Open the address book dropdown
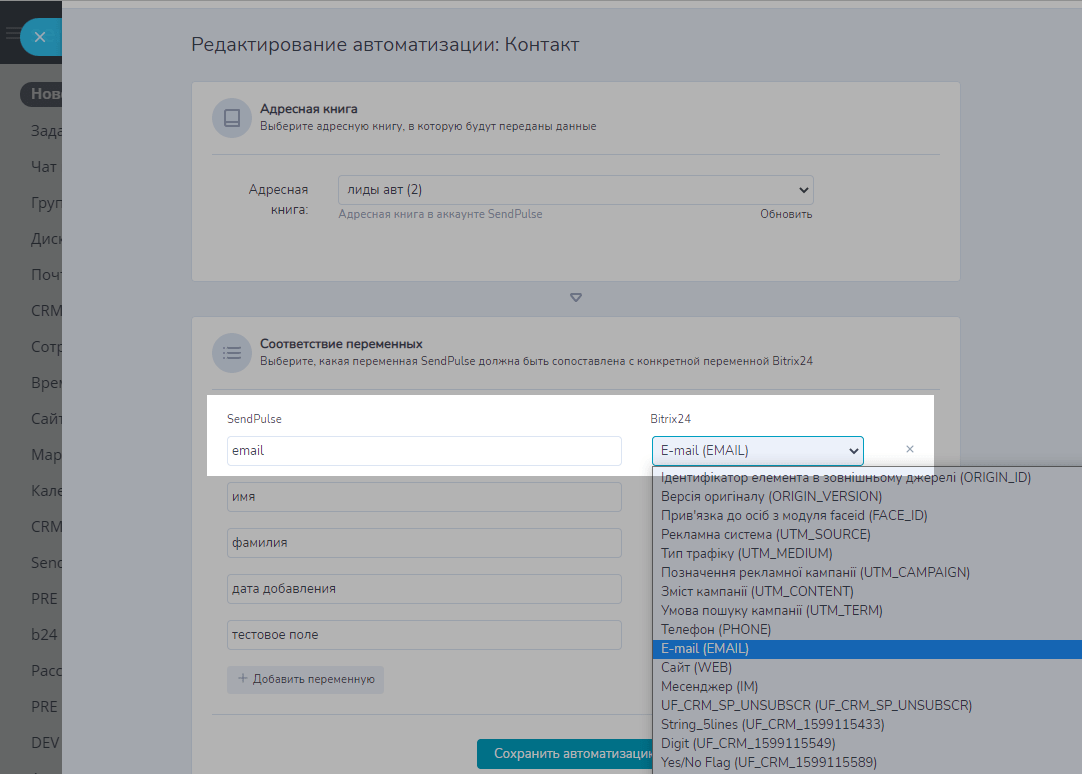This screenshot has width=1082, height=774. pos(575,190)
